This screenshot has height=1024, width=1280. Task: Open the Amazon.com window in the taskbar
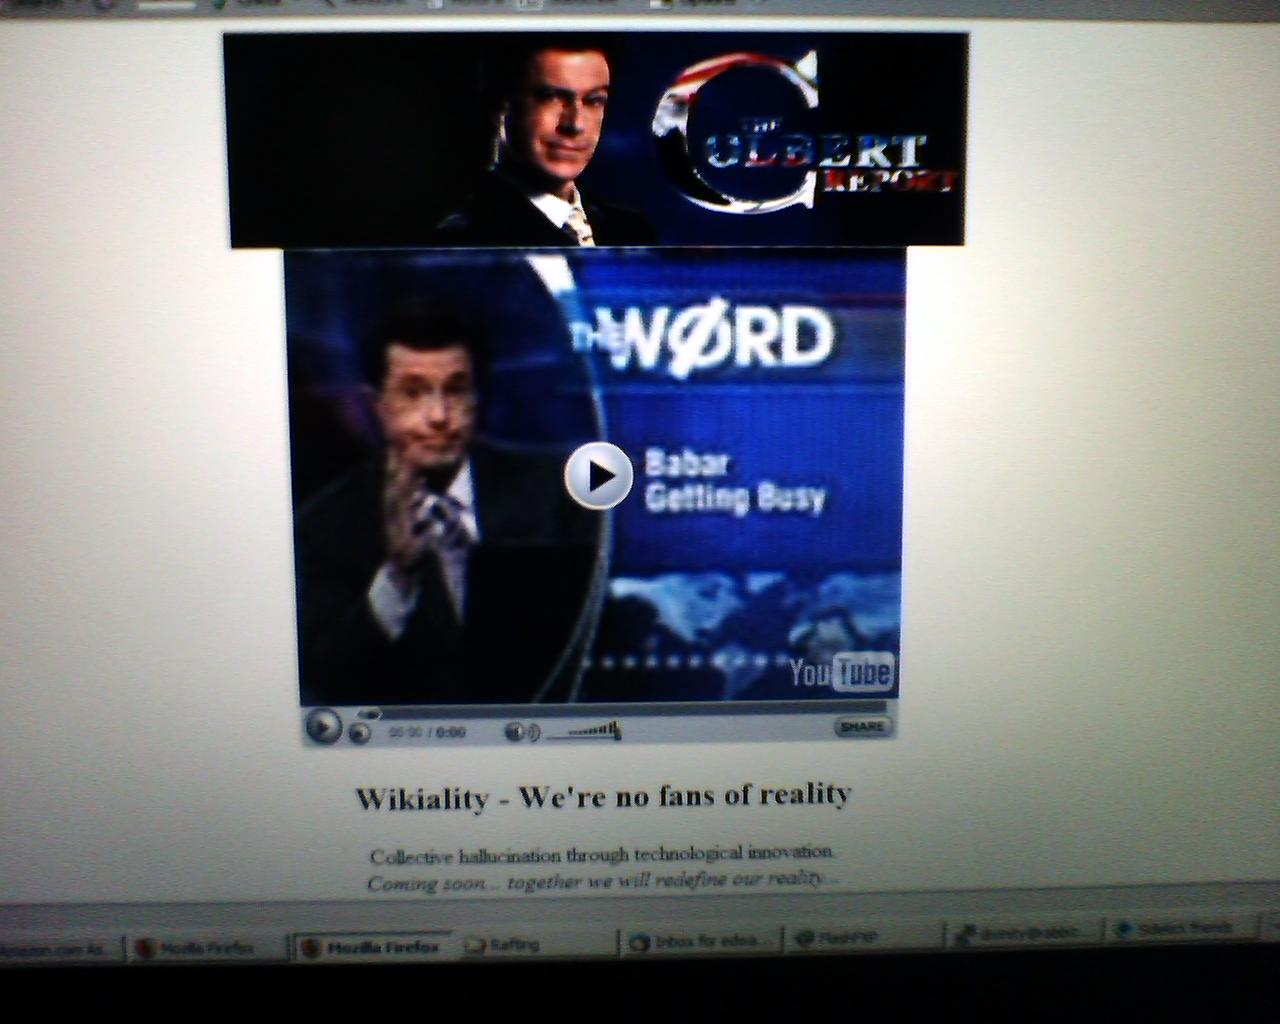click(55, 950)
